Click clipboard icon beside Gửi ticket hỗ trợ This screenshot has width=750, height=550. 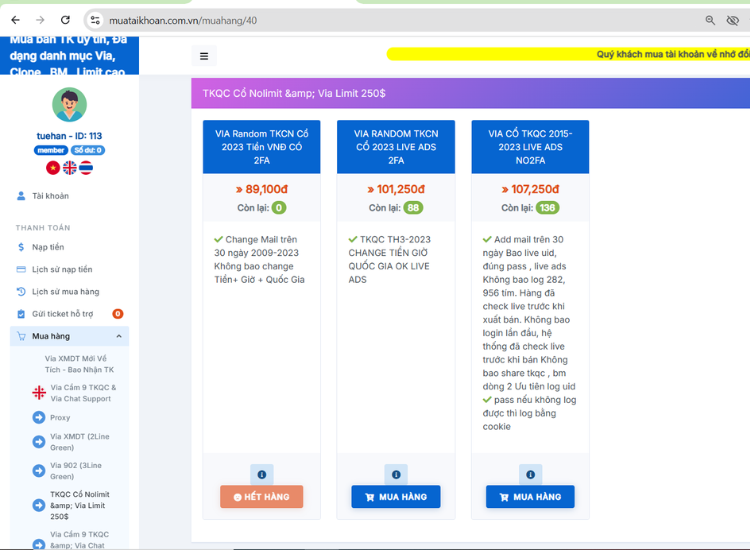(x=21, y=314)
